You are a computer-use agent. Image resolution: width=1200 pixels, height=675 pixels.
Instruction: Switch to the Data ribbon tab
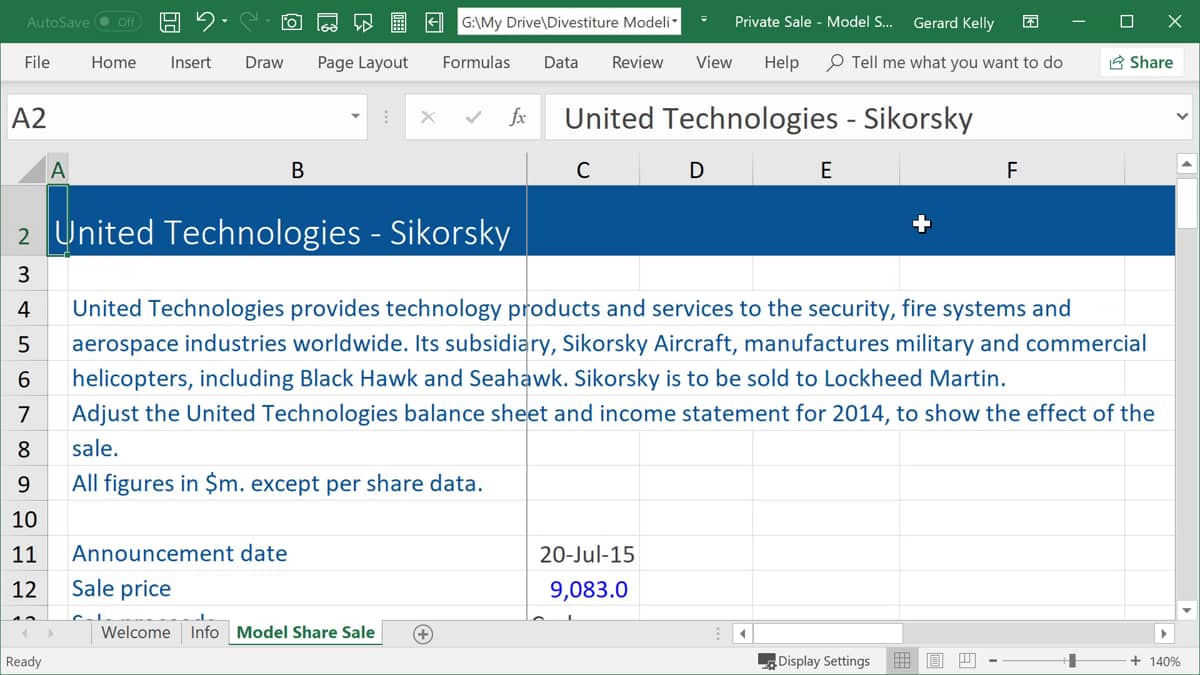pos(561,62)
